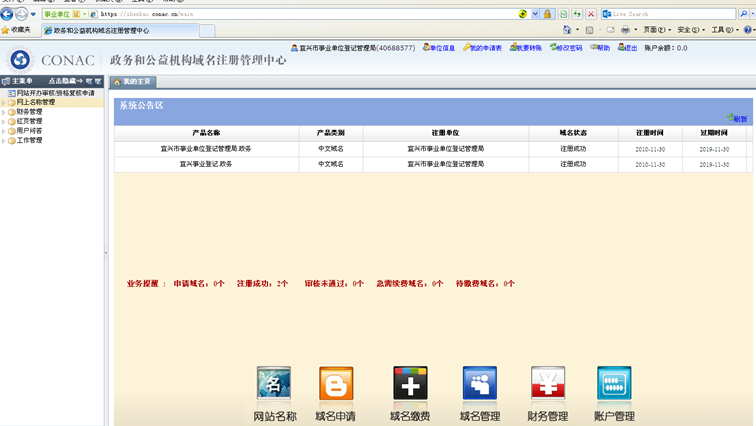This screenshot has height=426, width=756.
Task: Click the 域名状态 column header
Action: point(573,133)
